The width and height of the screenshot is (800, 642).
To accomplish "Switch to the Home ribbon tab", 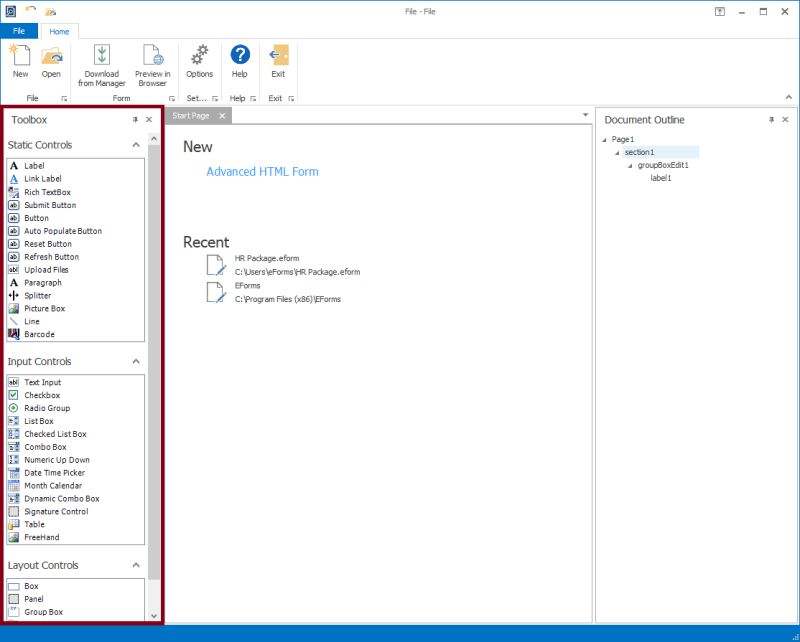I will (x=59, y=32).
